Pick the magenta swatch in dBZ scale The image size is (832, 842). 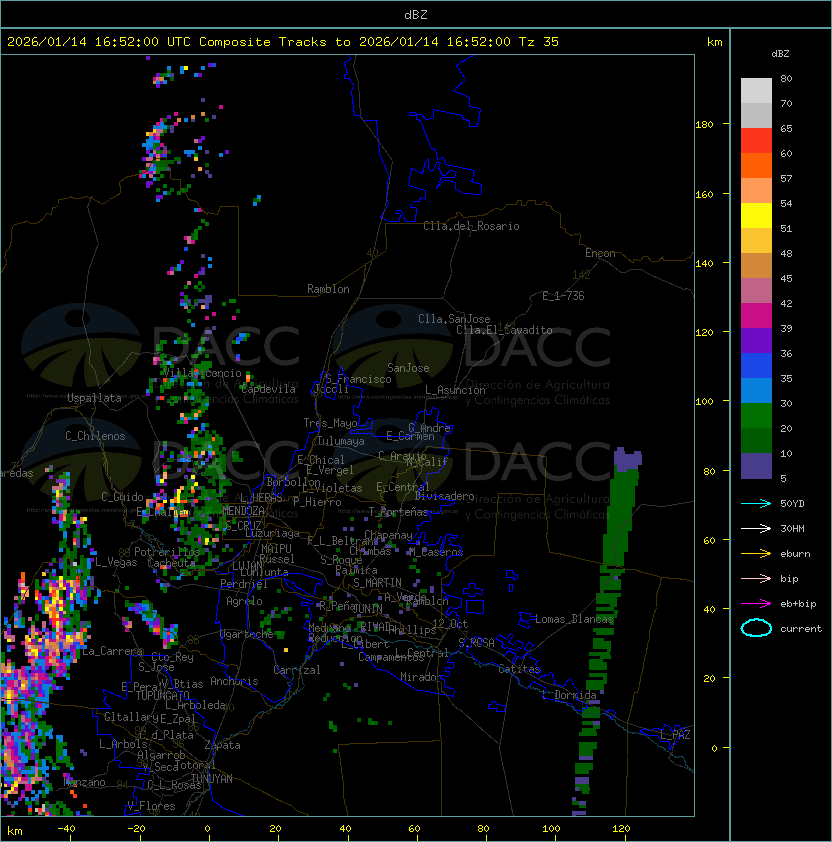coord(756,315)
